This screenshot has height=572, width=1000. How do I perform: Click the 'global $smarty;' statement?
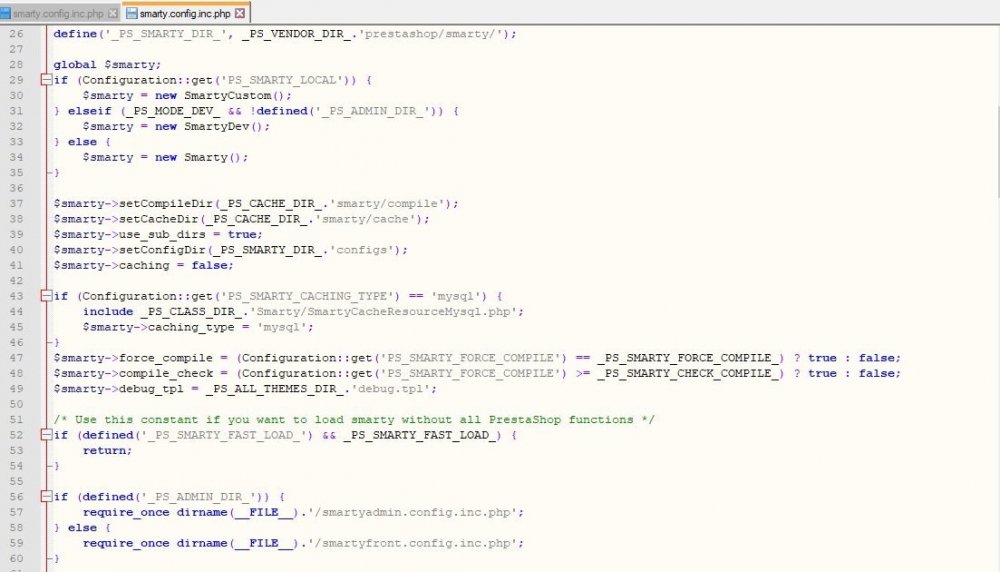point(107,64)
